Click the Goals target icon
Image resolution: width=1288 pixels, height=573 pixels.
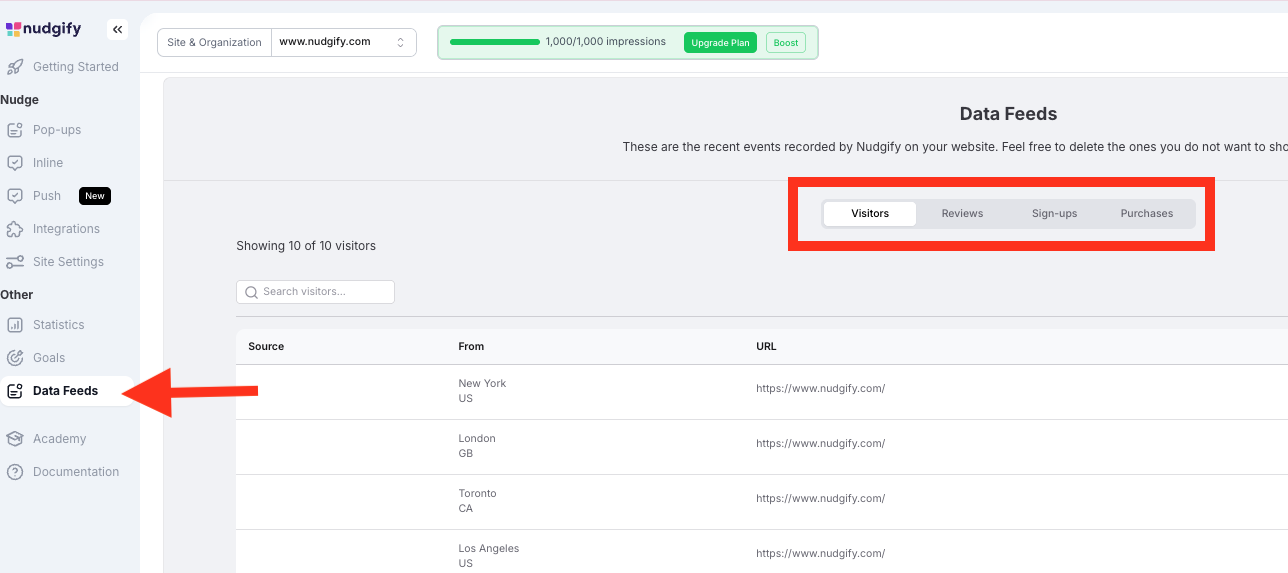coord(15,358)
